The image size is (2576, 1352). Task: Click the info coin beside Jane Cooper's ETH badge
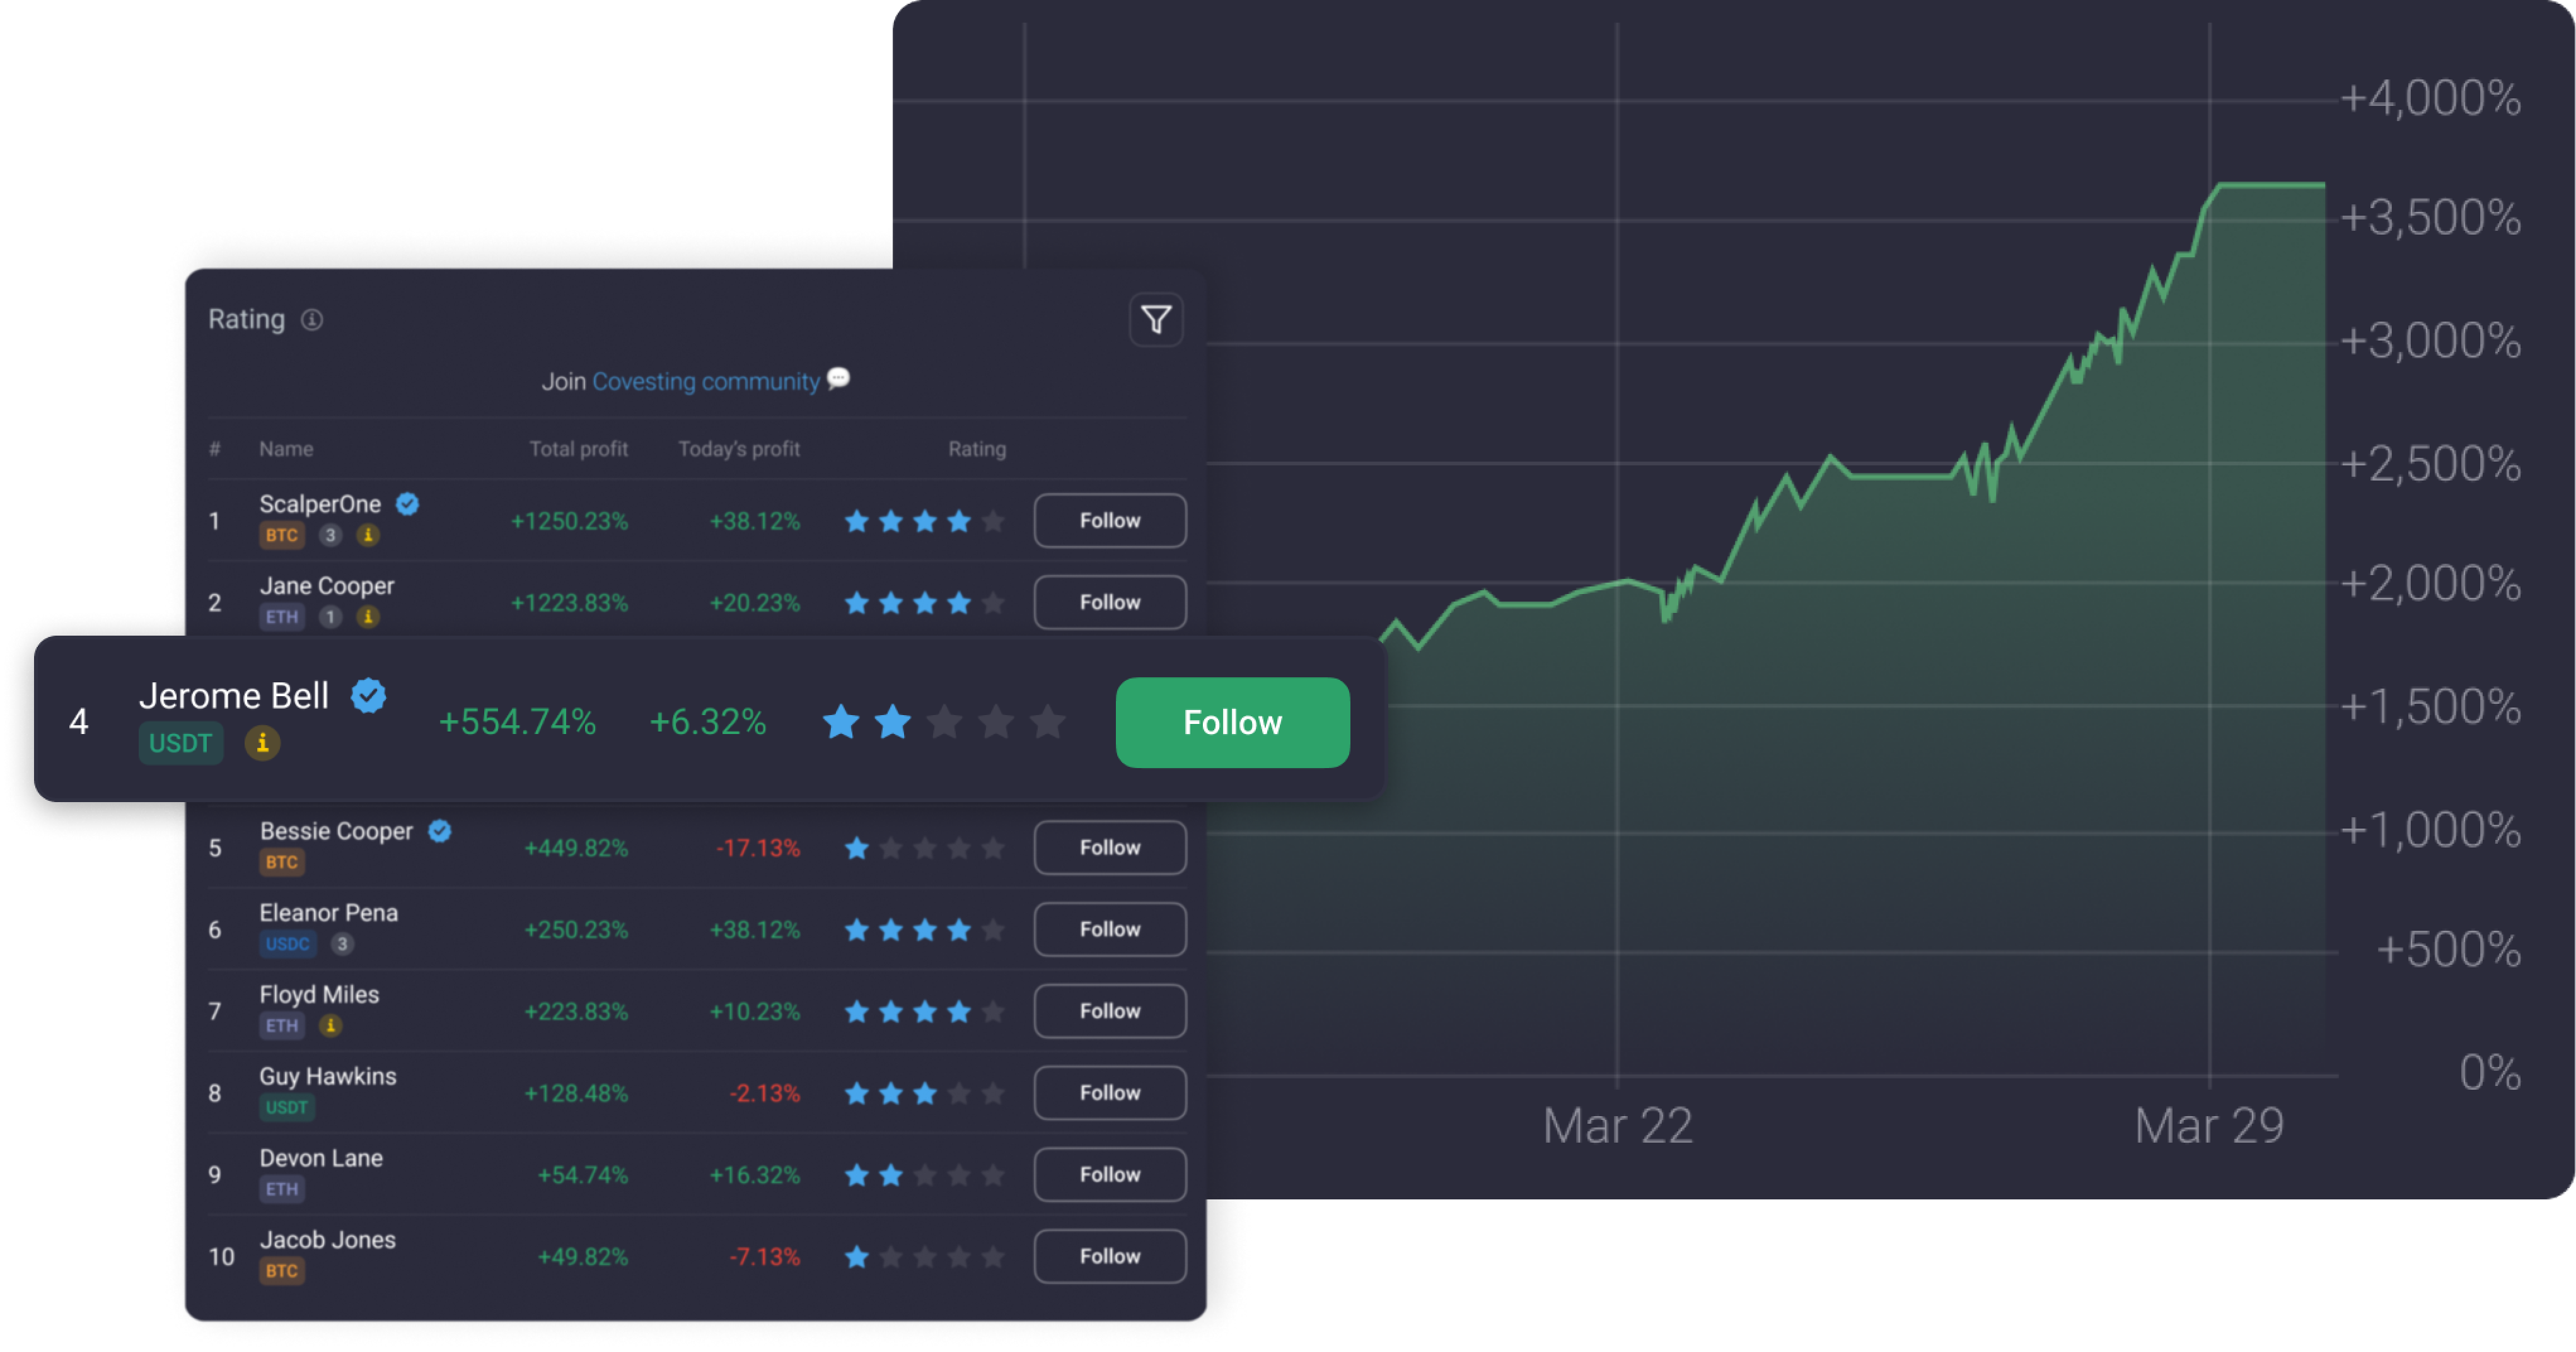(x=368, y=617)
